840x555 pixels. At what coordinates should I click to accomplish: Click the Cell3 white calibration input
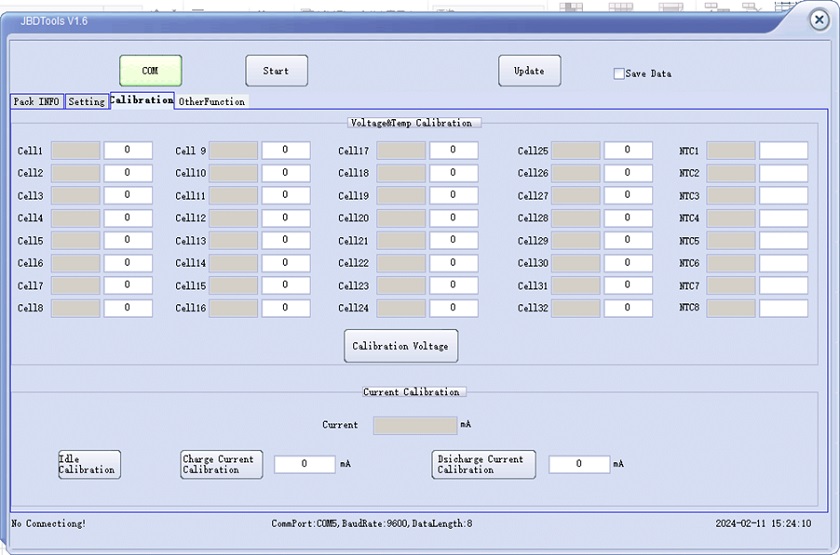click(x=128, y=195)
